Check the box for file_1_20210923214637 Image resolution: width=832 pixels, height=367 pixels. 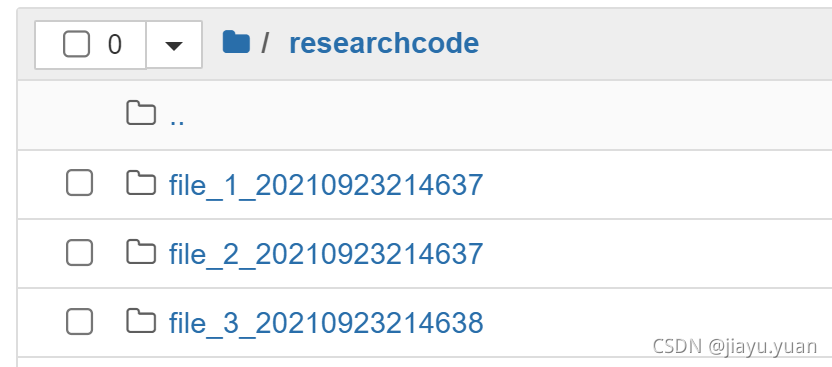point(80,183)
